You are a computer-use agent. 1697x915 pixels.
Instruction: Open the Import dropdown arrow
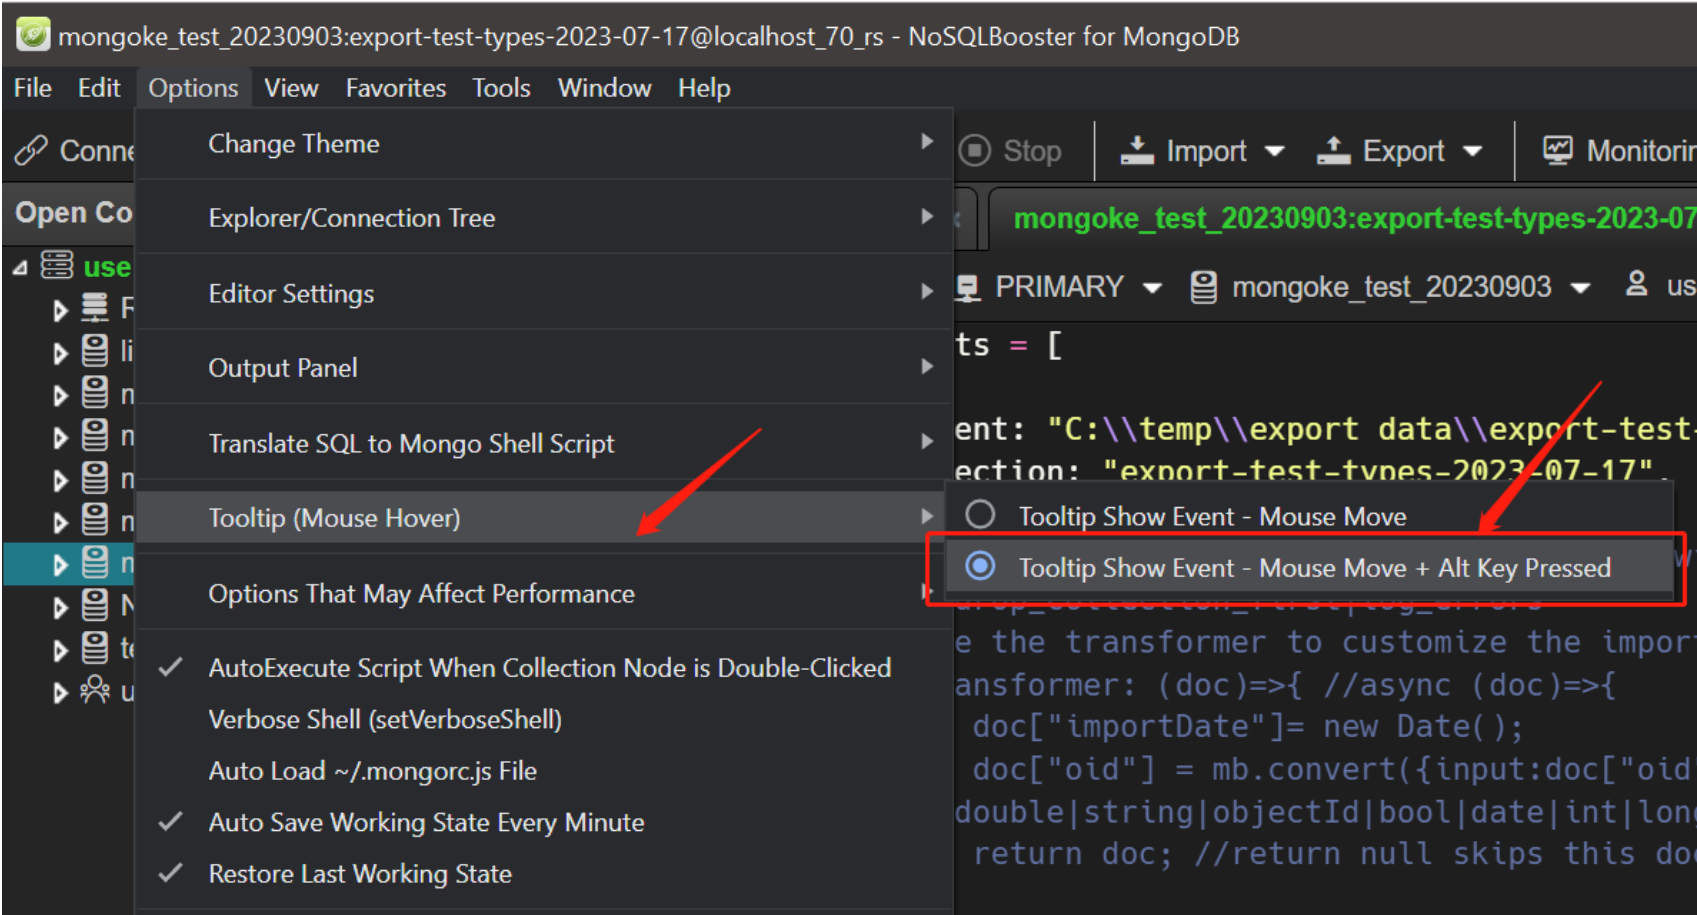tap(1274, 152)
